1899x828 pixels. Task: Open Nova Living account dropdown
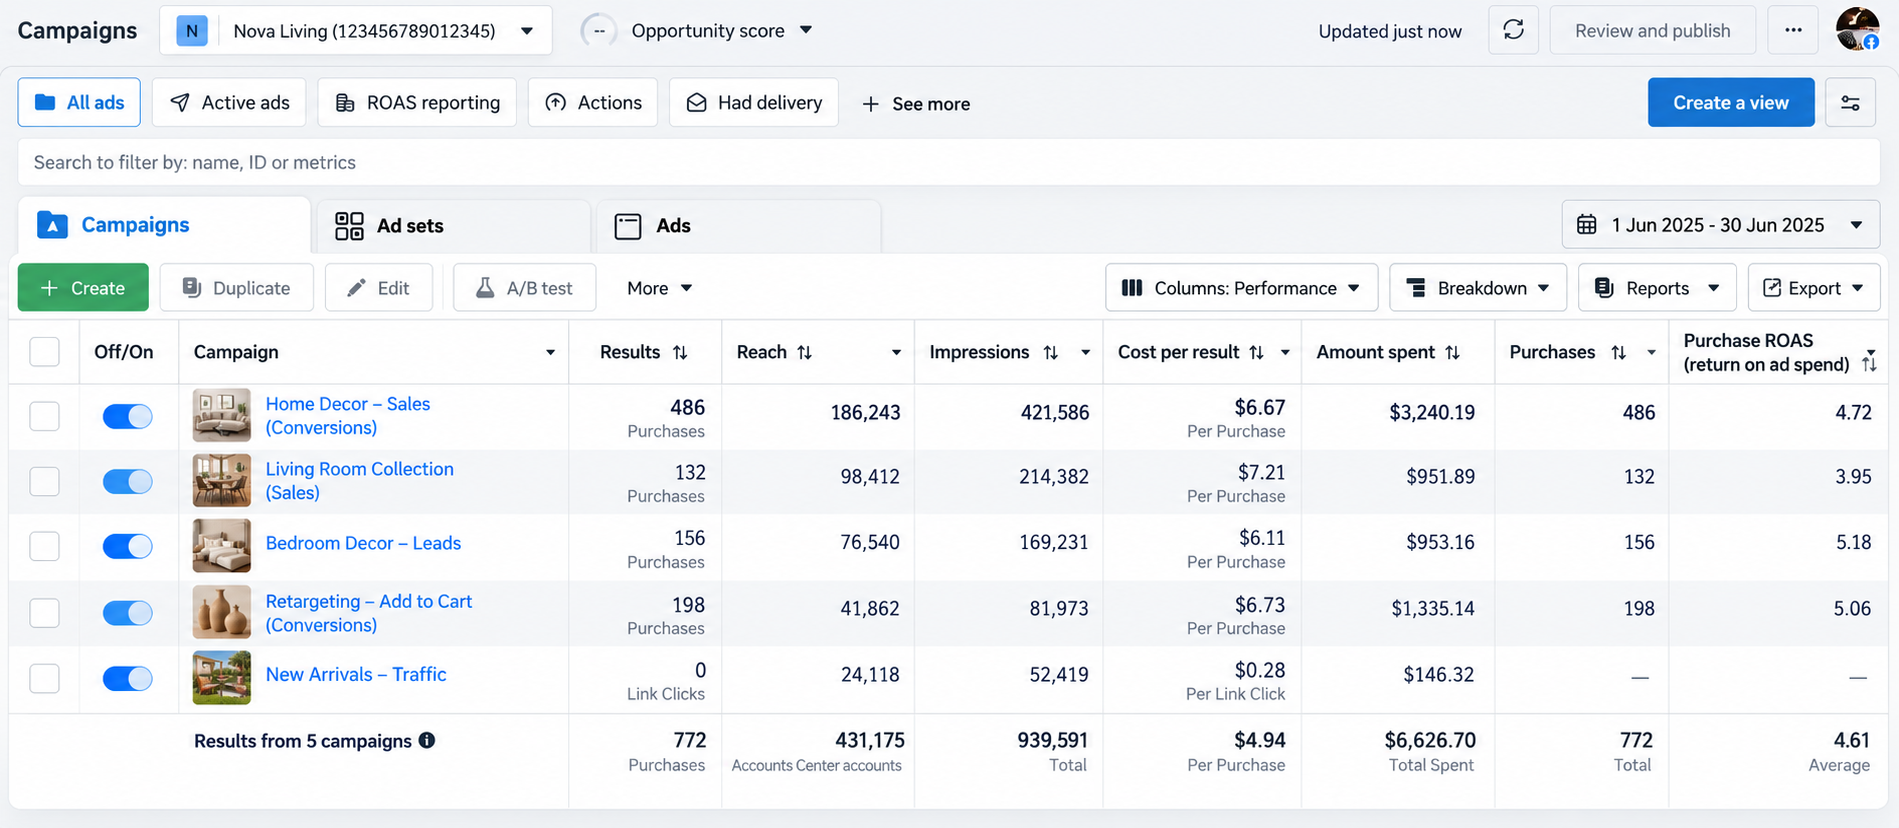tap(356, 31)
